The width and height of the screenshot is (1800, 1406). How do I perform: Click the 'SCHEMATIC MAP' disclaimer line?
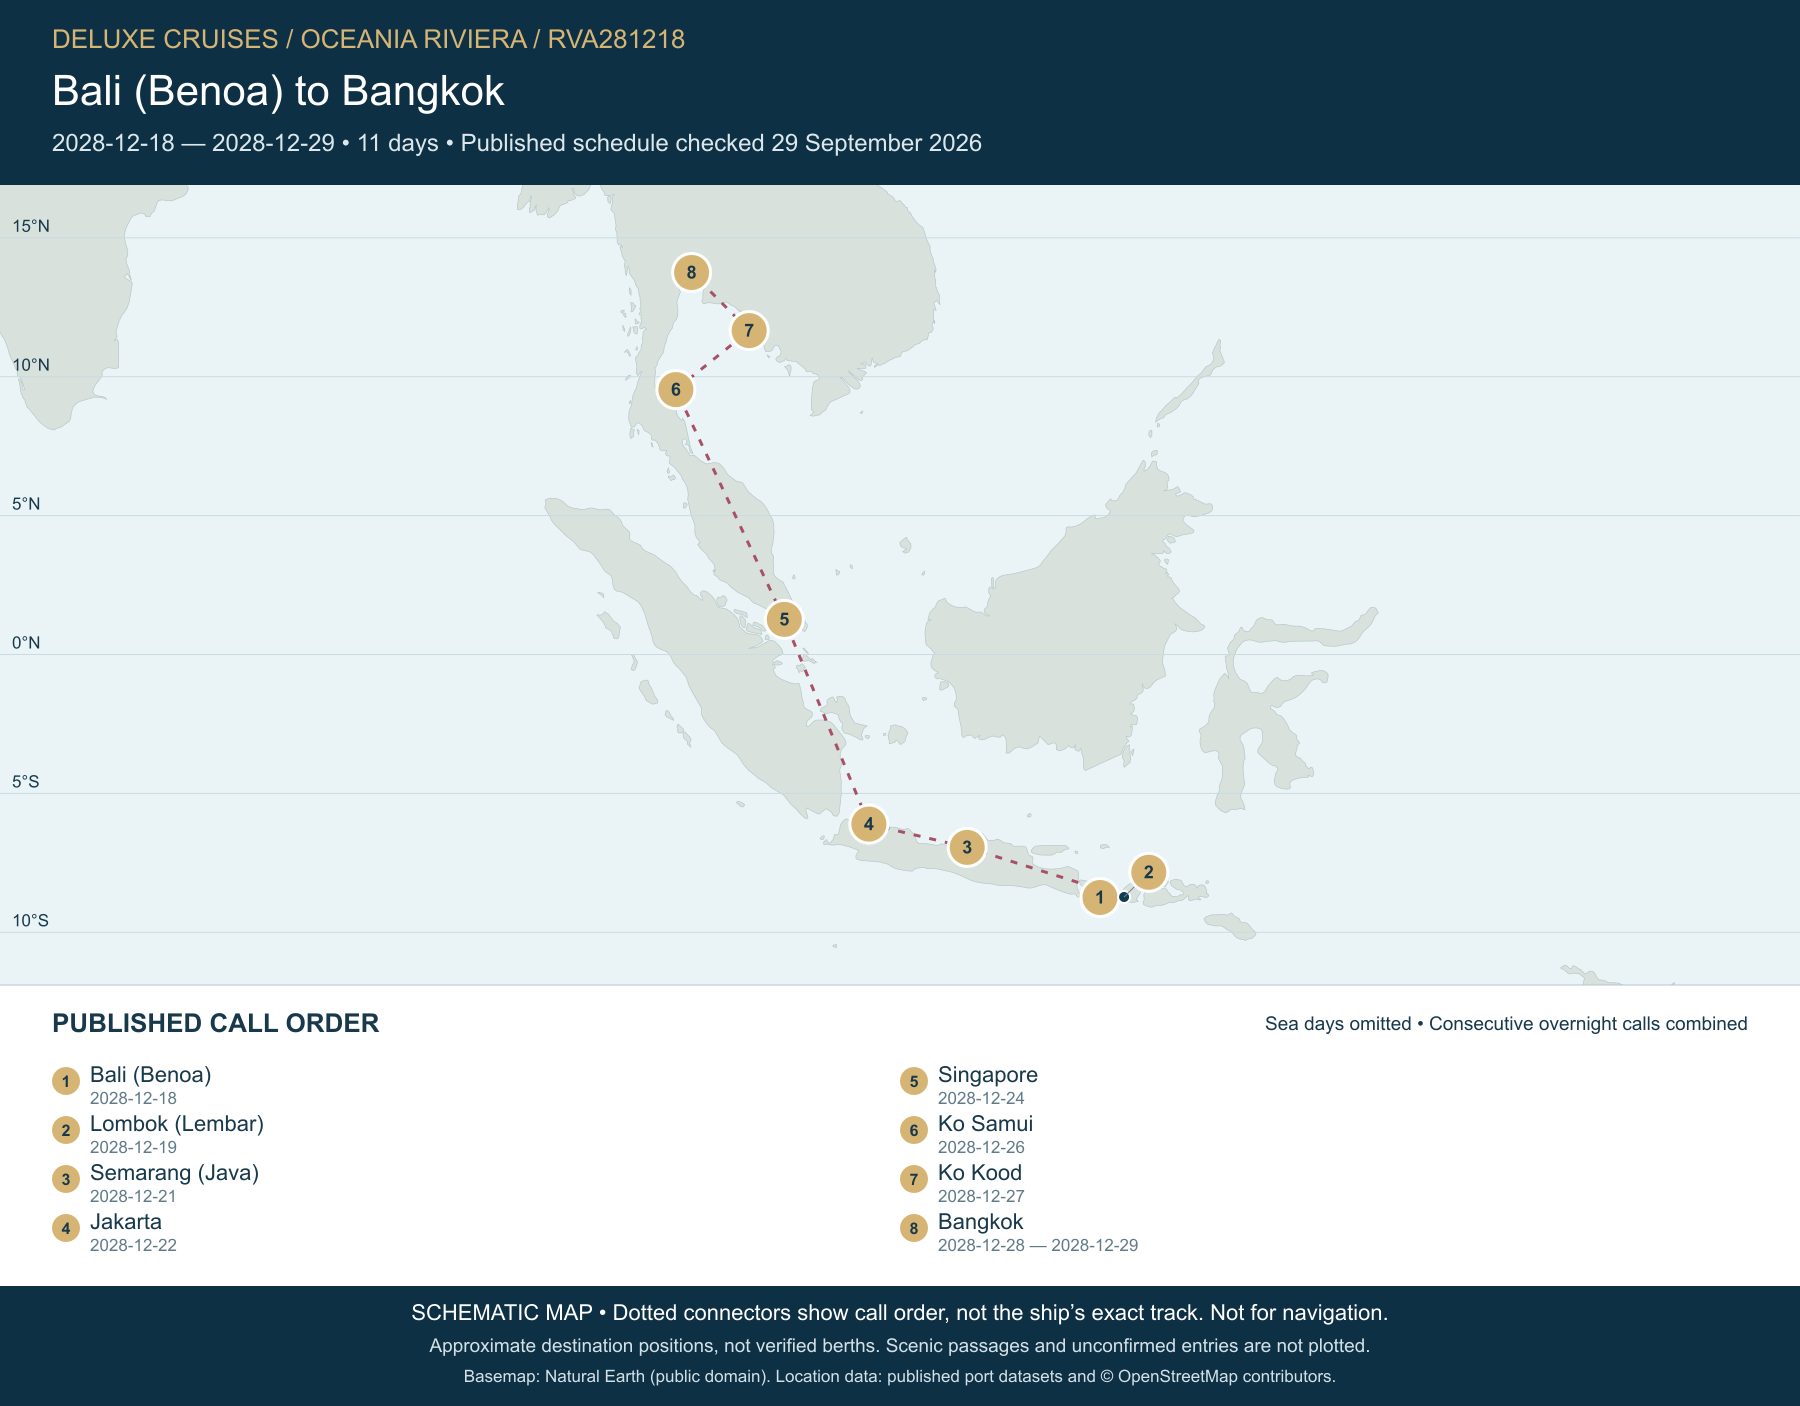(x=900, y=1313)
